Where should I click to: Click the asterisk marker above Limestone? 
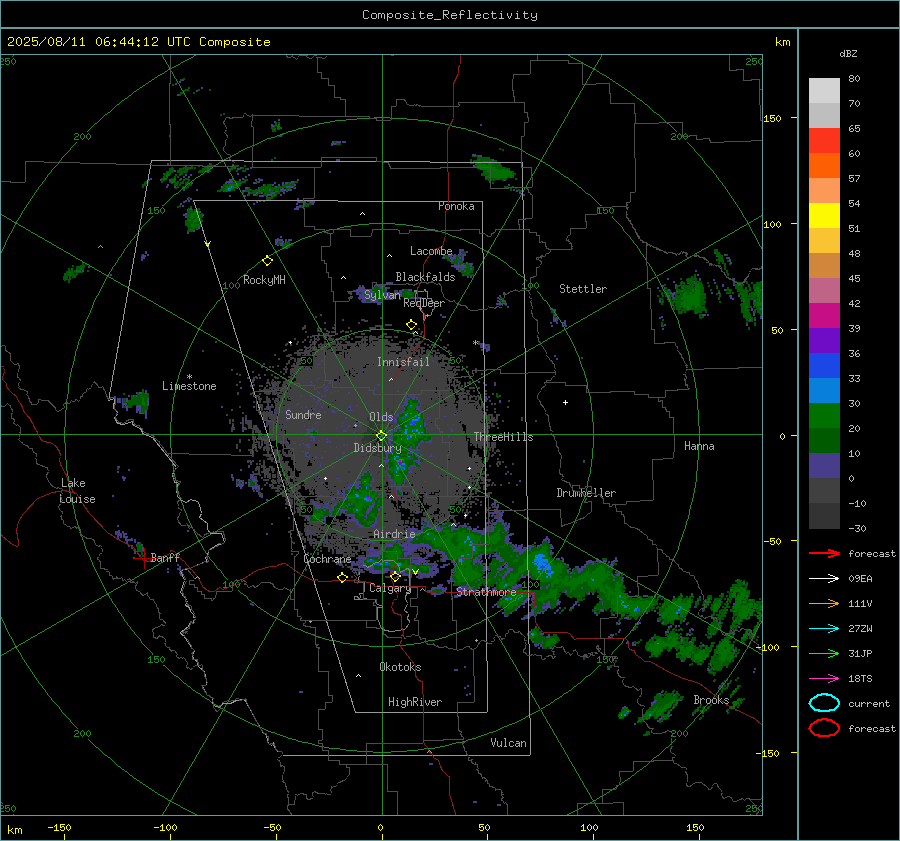189,377
